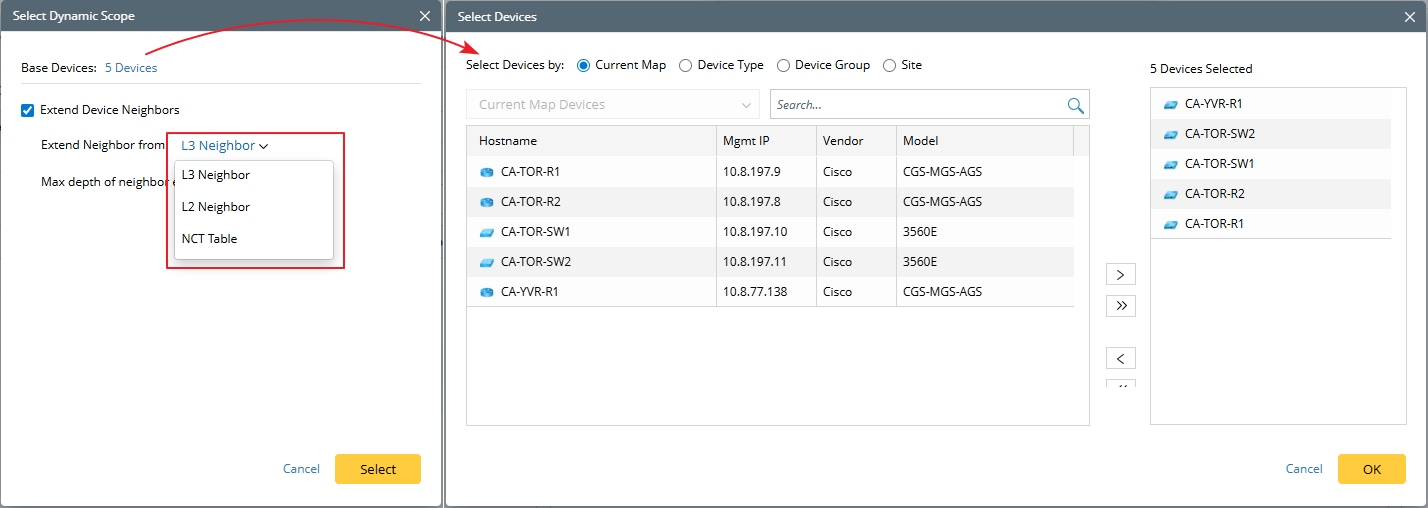Click the router icon beside CA-YVR-R1 row
This screenshot has height=508, width=1428.
(487, 292)
